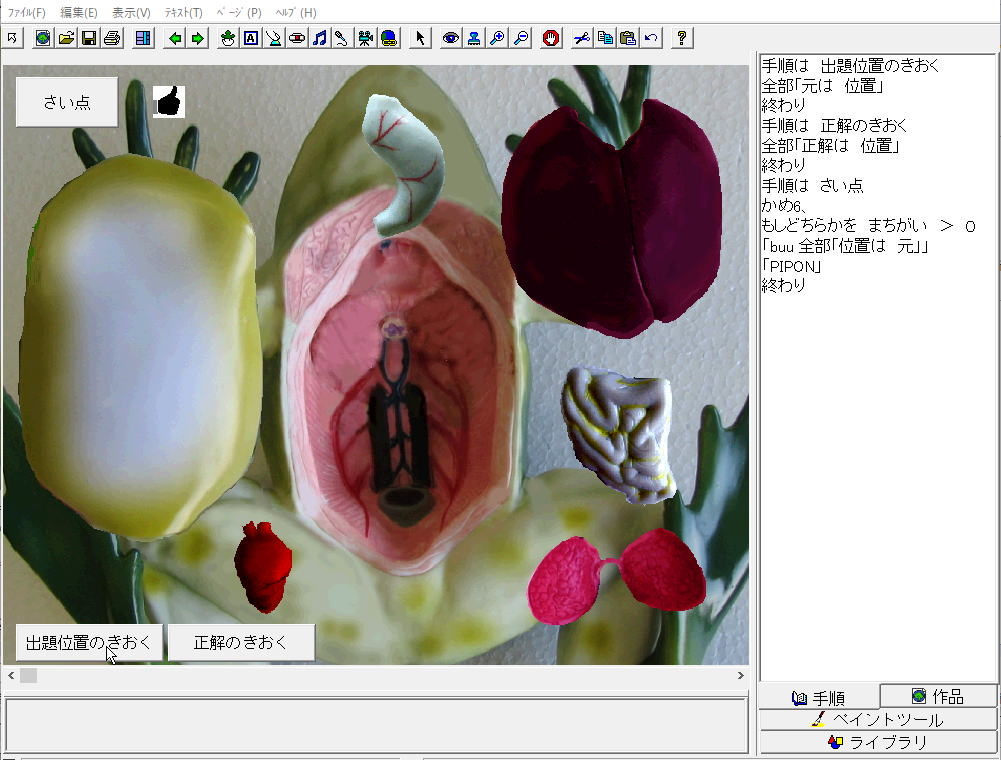Go to next page with green right arrow
The image size is (1001, 760).
click(x=197, y=38)
